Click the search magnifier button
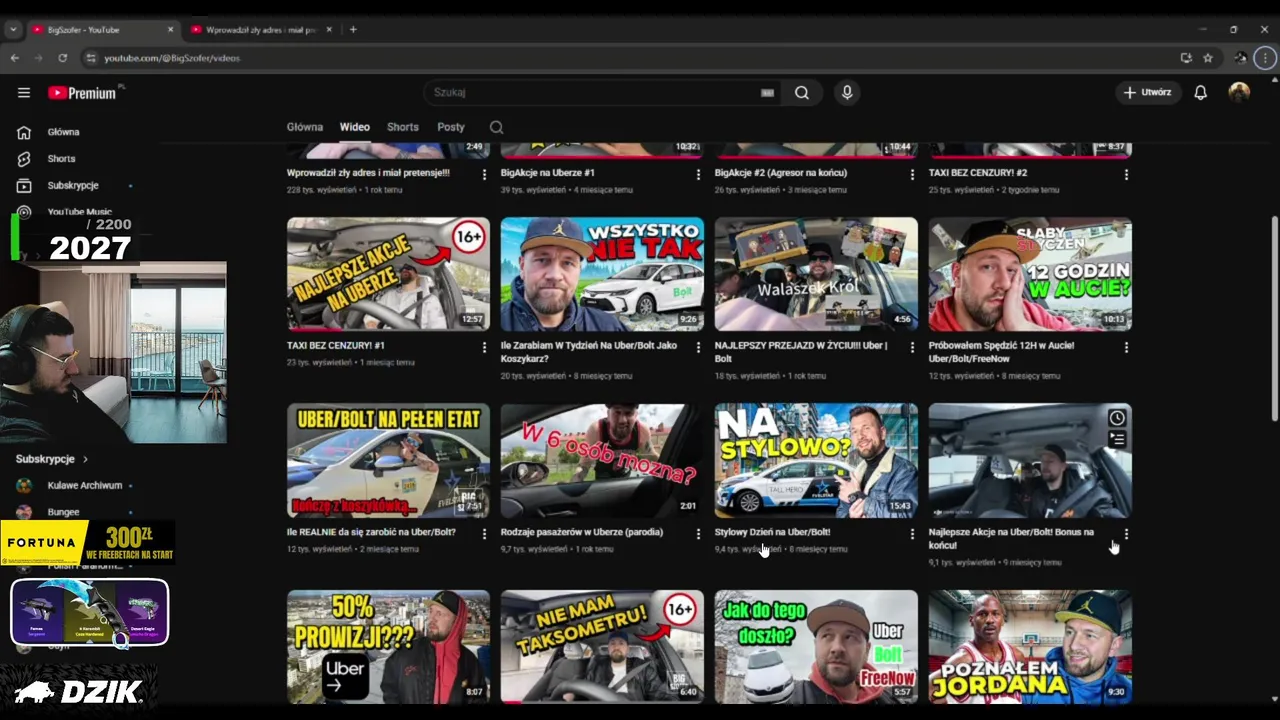The height and width of the screenshot is (720, 1280). pos(802,93)
